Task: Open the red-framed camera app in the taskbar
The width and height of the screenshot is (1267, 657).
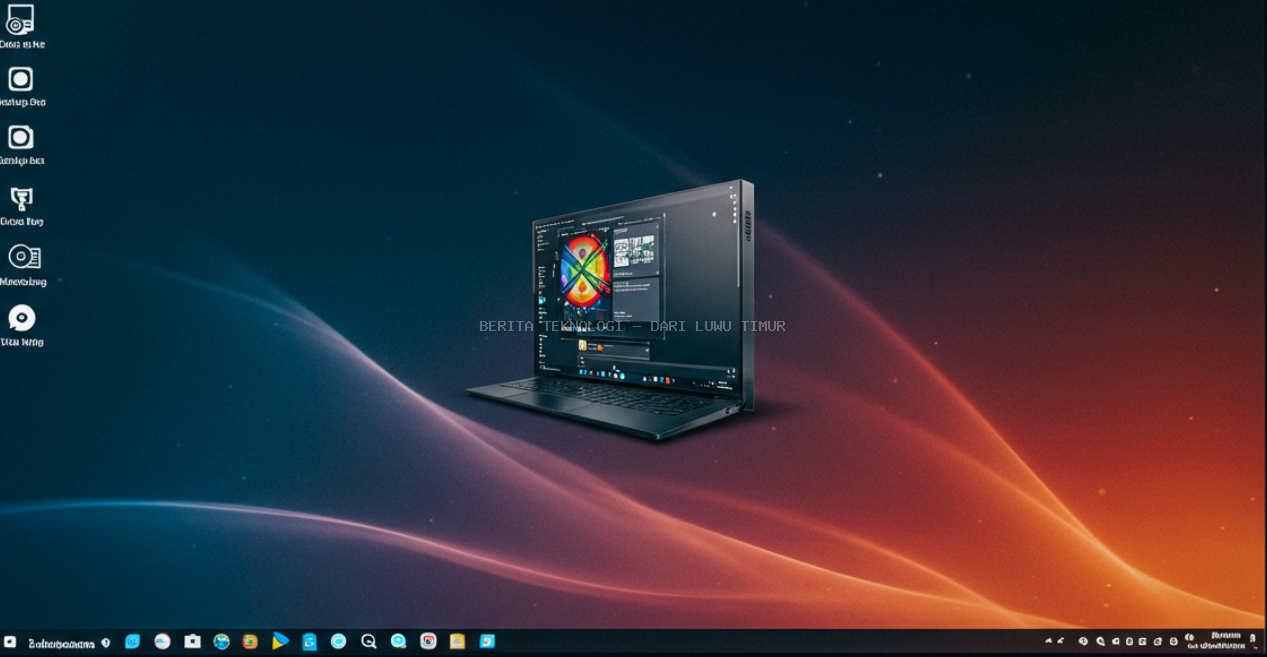Action: click(428, 642)
